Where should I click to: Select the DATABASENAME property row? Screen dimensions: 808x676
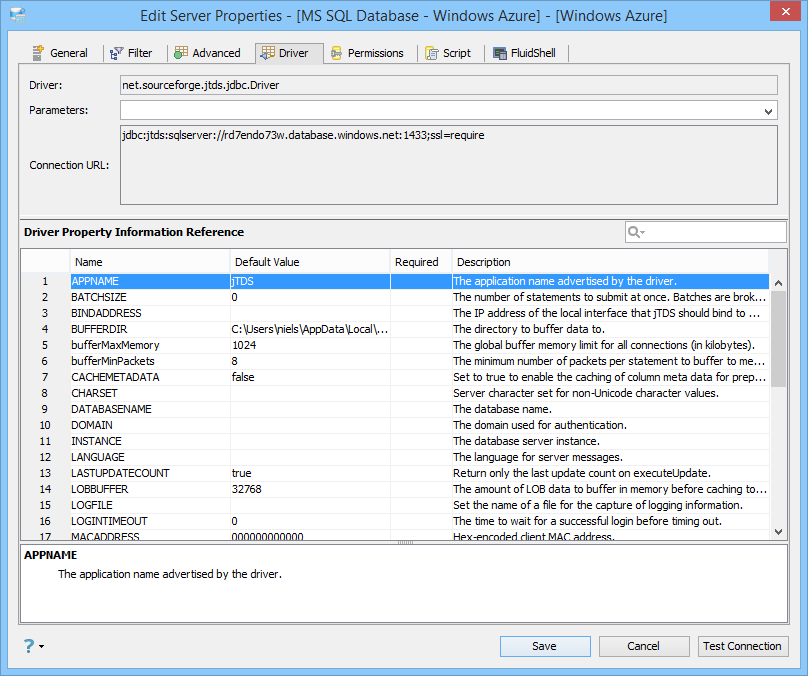(395, 409)
